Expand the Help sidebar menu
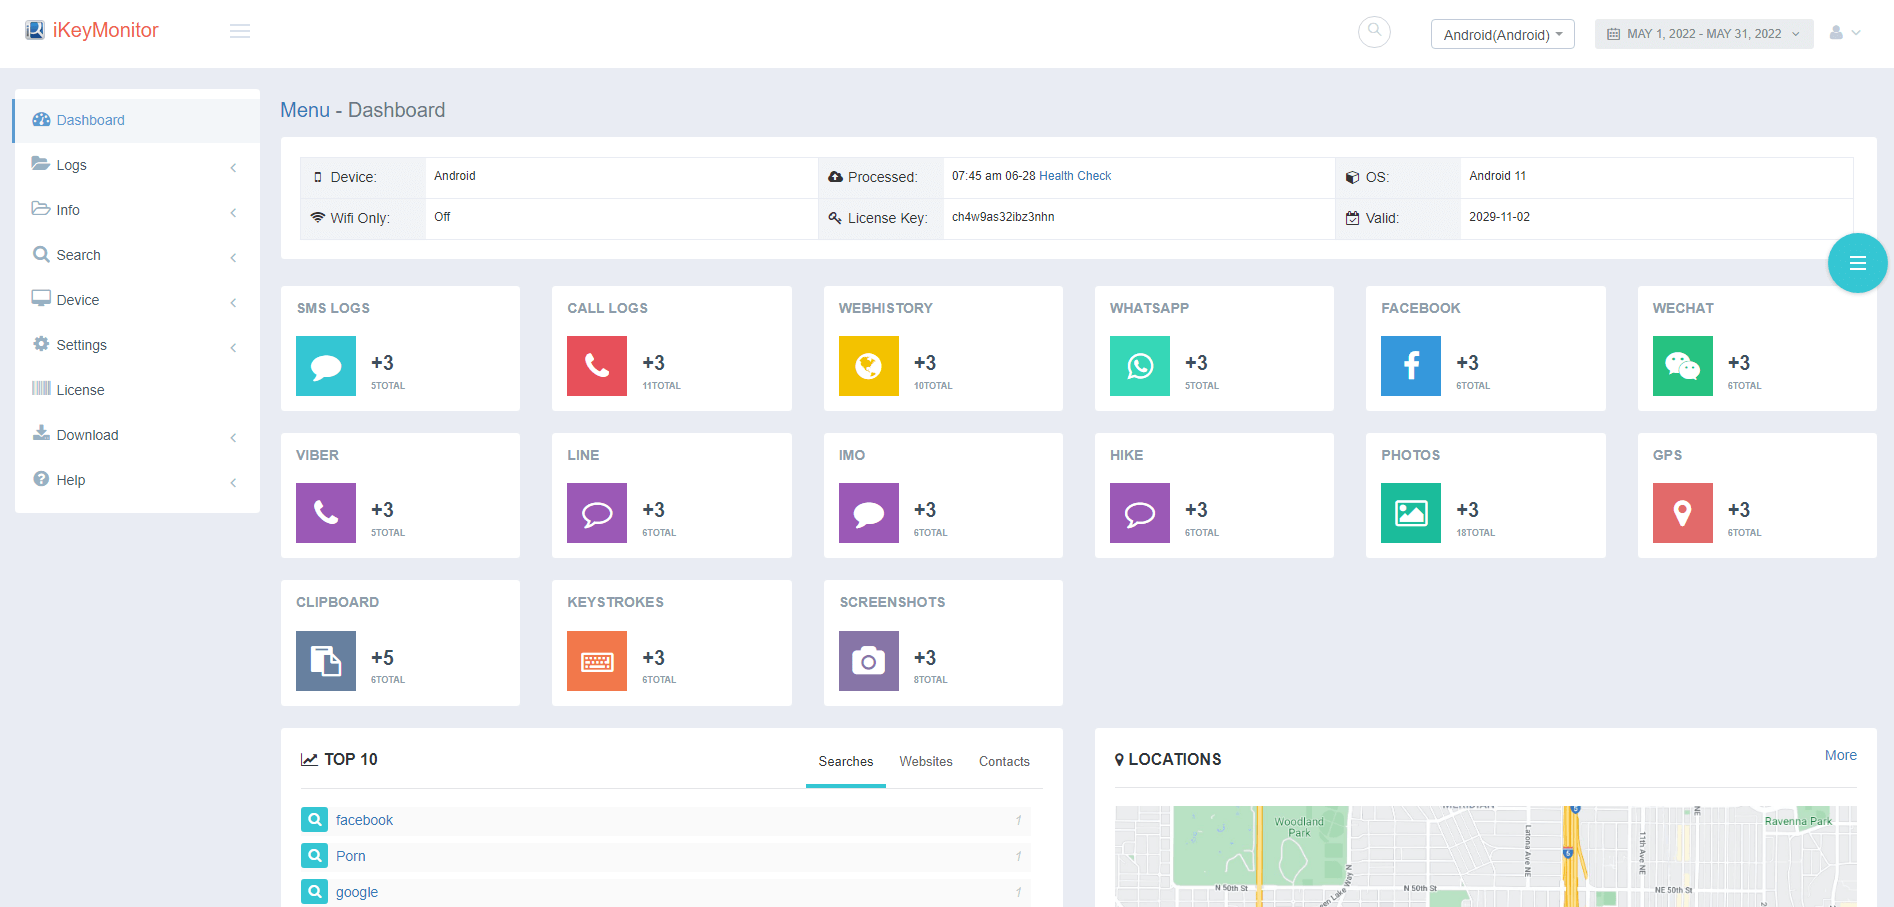Viewport: 1894px width, 907px height. point(137,480)
